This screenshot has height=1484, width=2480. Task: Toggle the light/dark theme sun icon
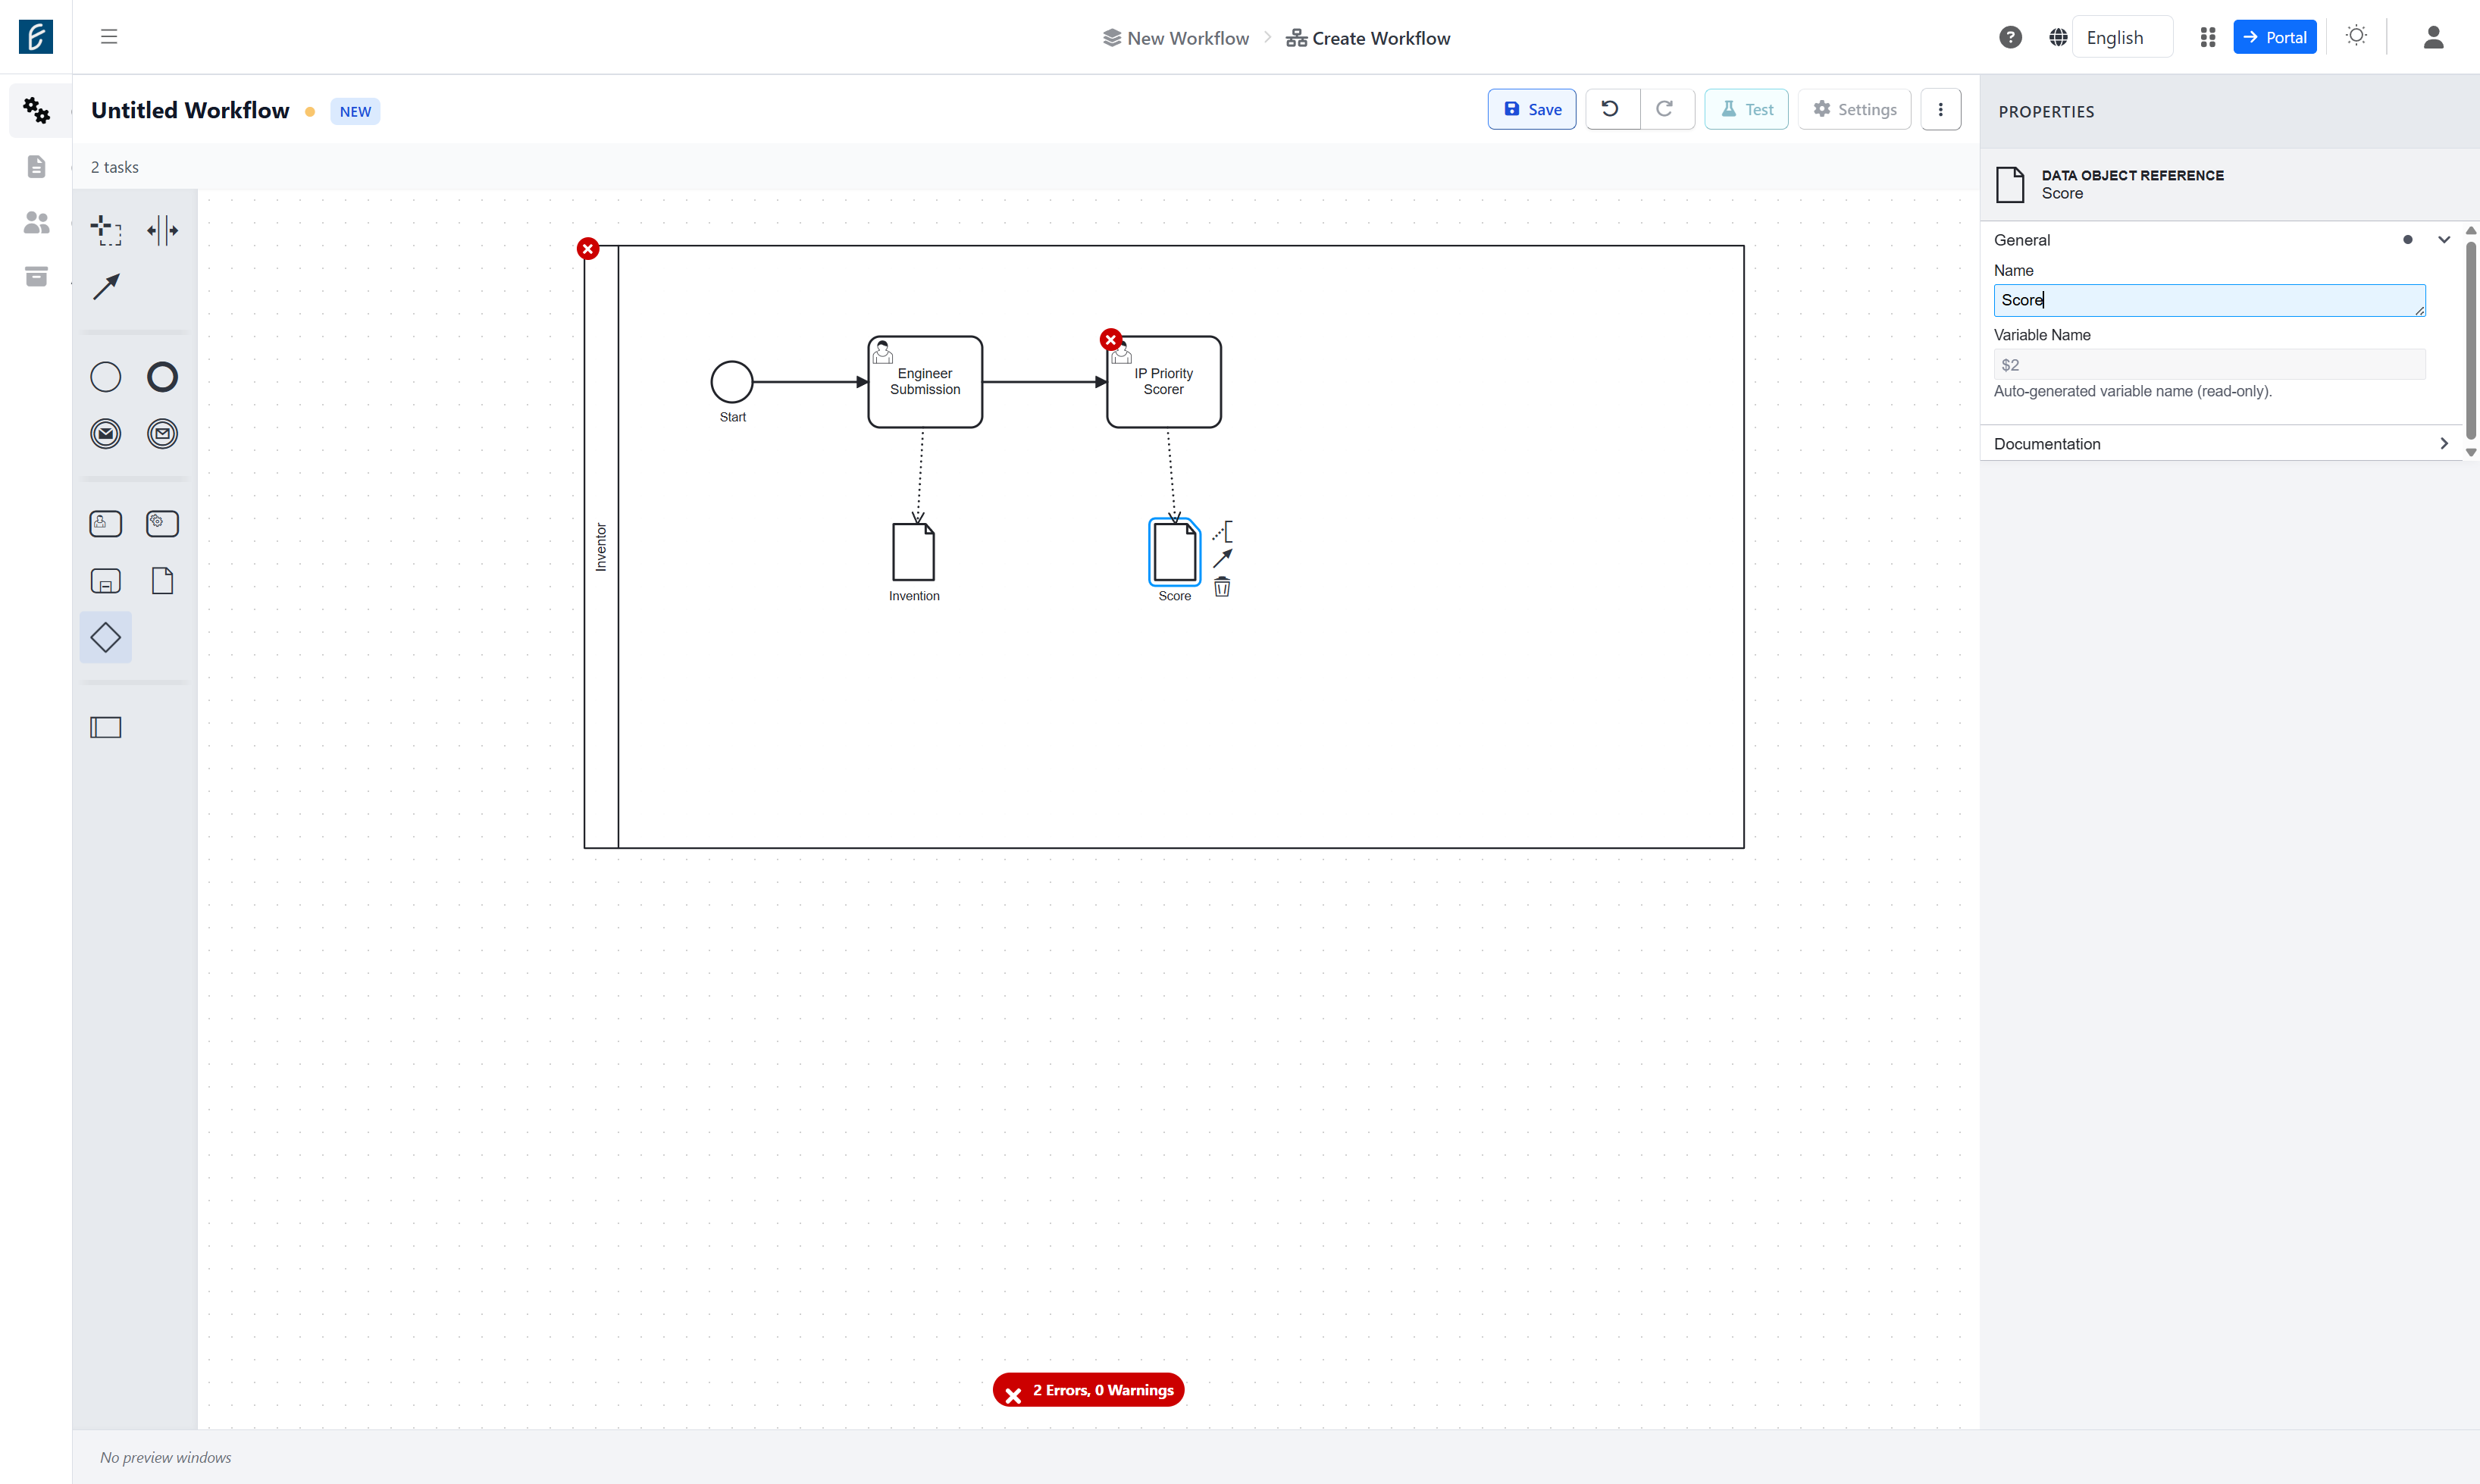[2356, 36]
